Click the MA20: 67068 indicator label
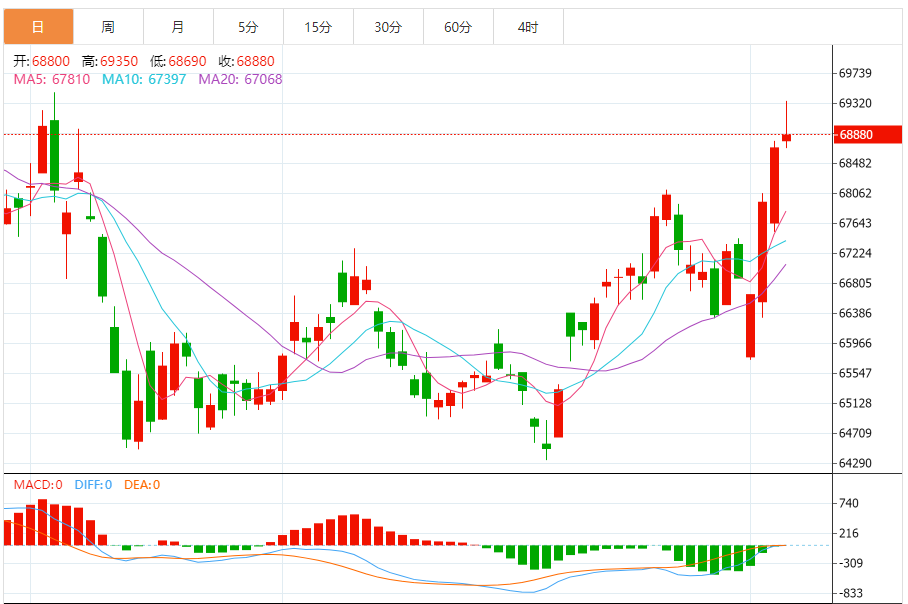908x604 pixels. (240, 79)
